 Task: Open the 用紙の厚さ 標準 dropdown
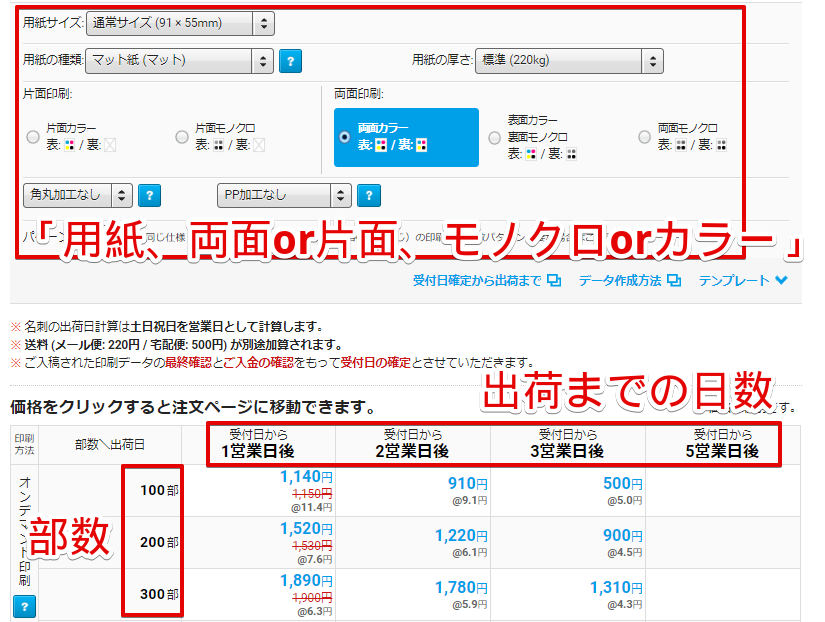point(568,60)
